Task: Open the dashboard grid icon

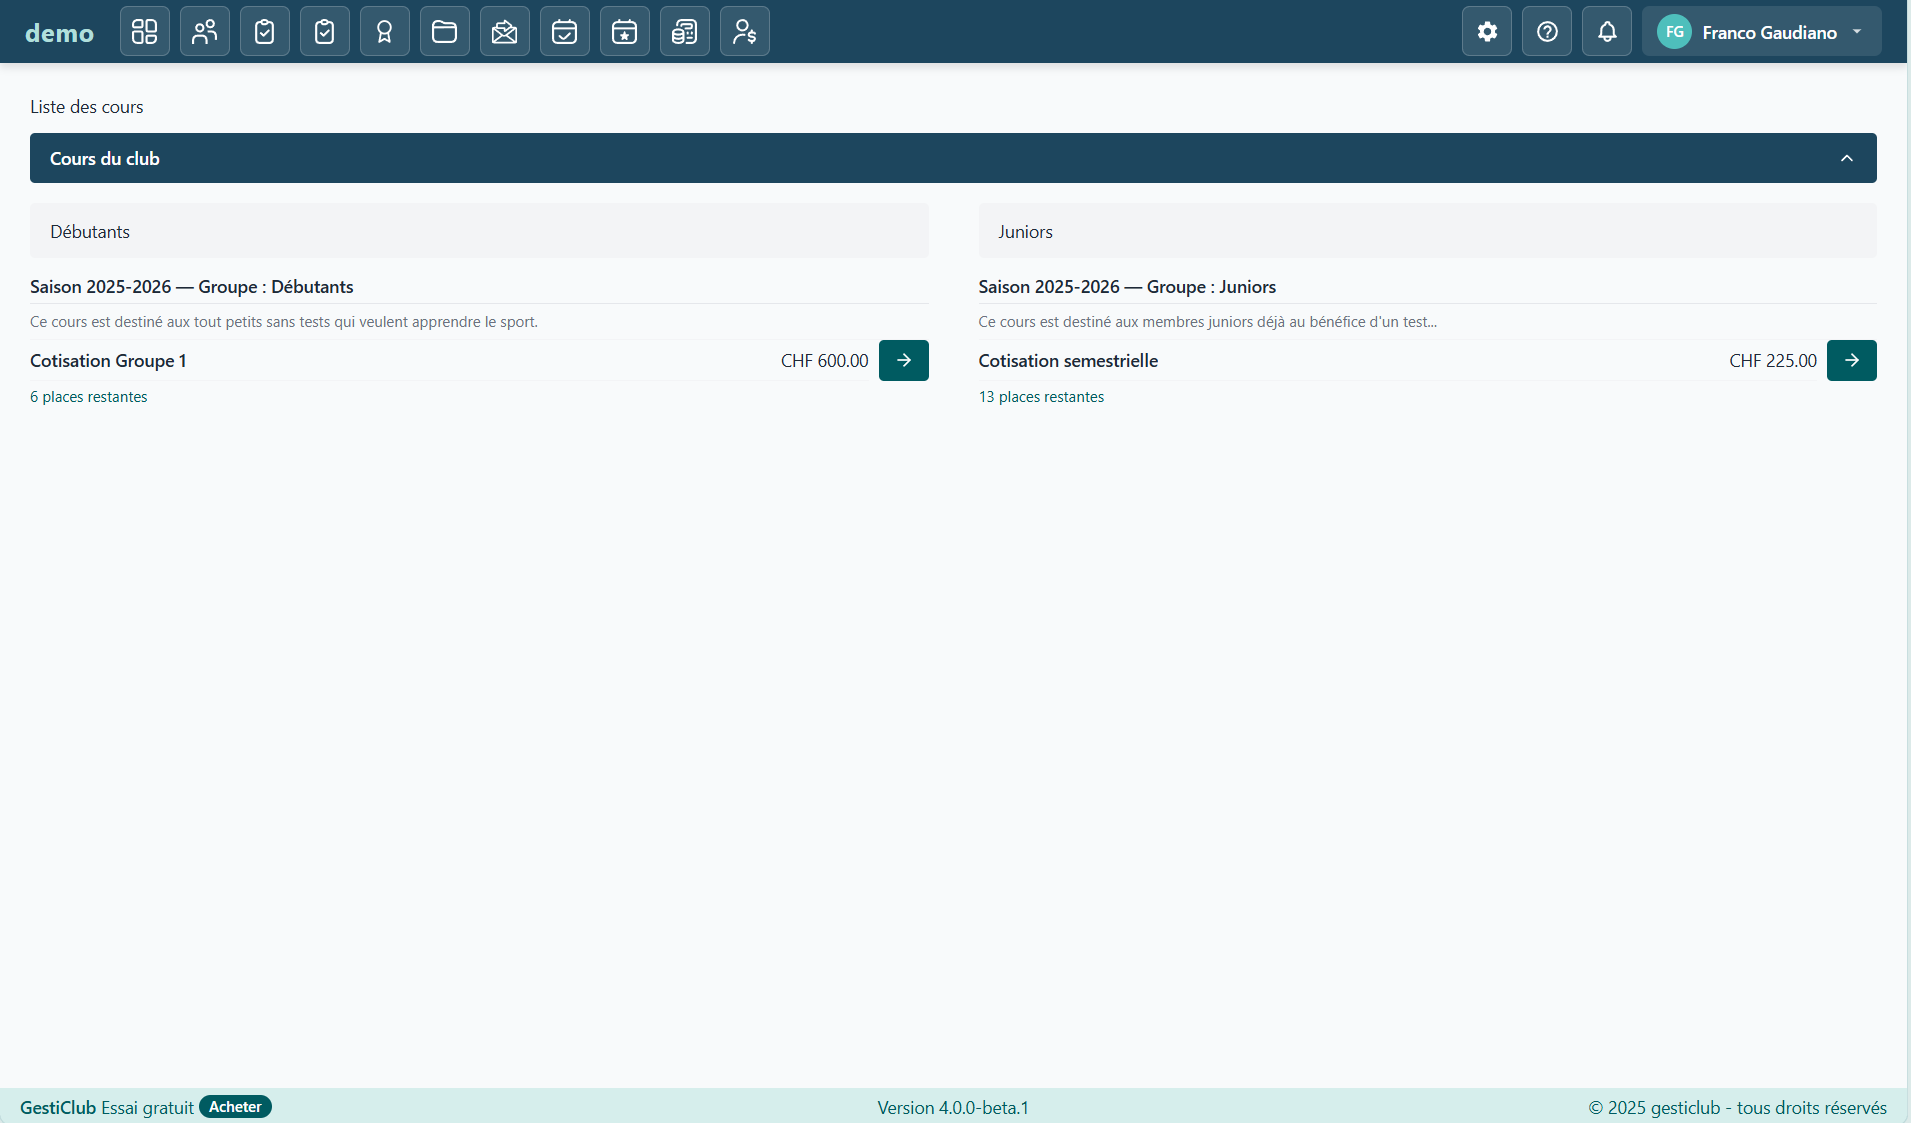Action: tap(145, 31)
